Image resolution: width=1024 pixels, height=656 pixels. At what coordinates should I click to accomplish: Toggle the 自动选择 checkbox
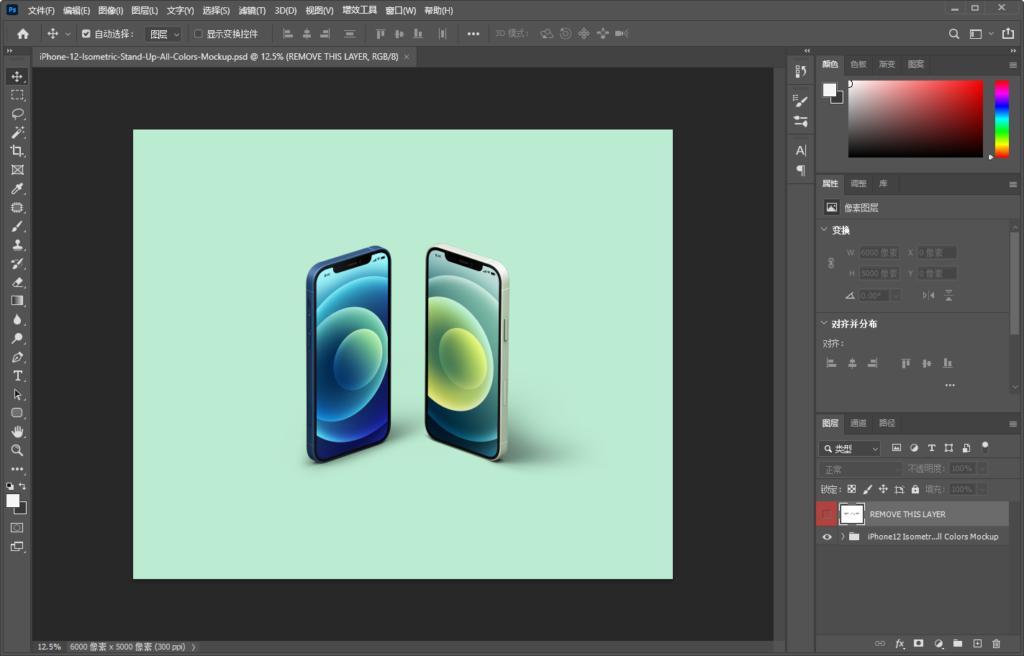pyautogui.click(x=86, y=34)
